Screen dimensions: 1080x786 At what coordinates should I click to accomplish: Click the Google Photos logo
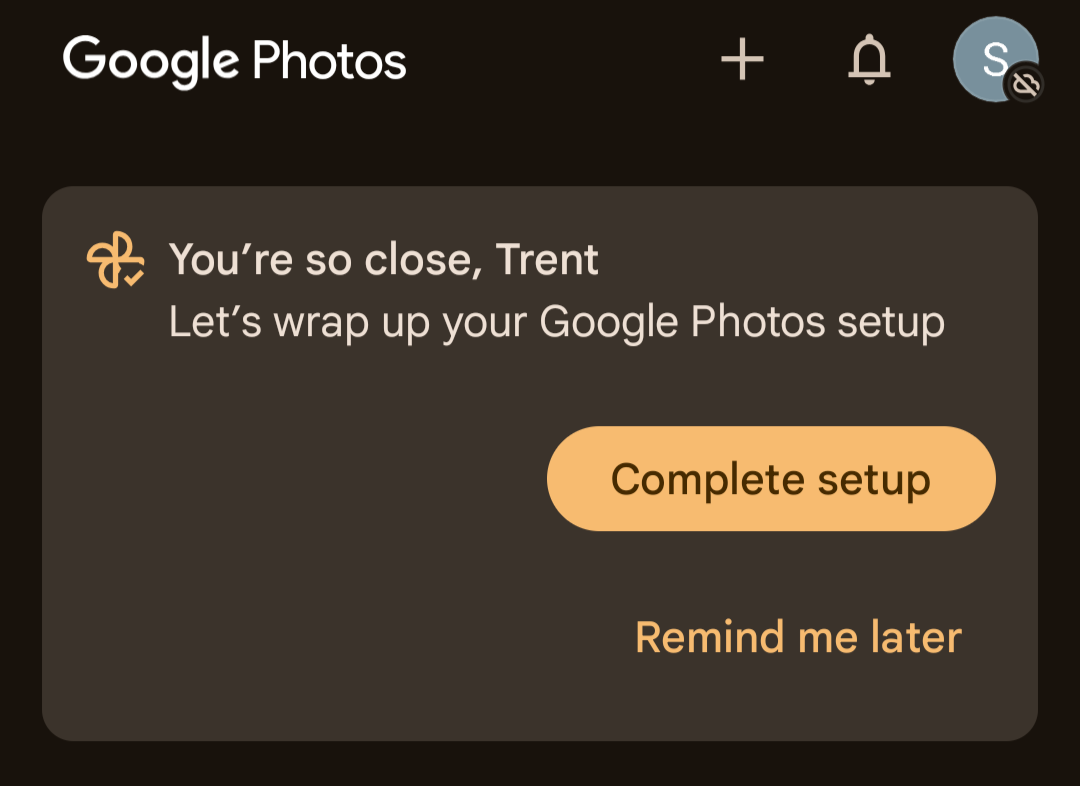click(234, 61)
